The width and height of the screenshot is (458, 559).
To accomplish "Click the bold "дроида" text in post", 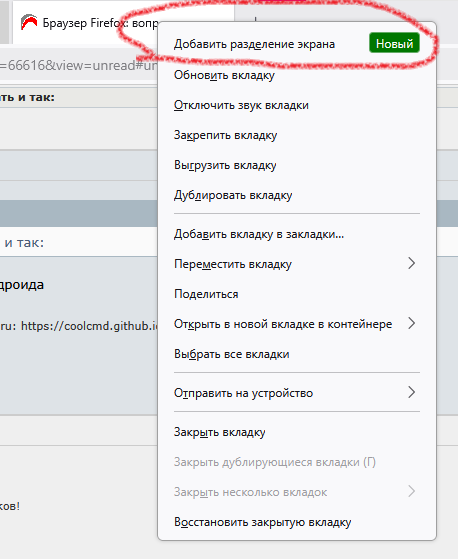I will [22, 285].
